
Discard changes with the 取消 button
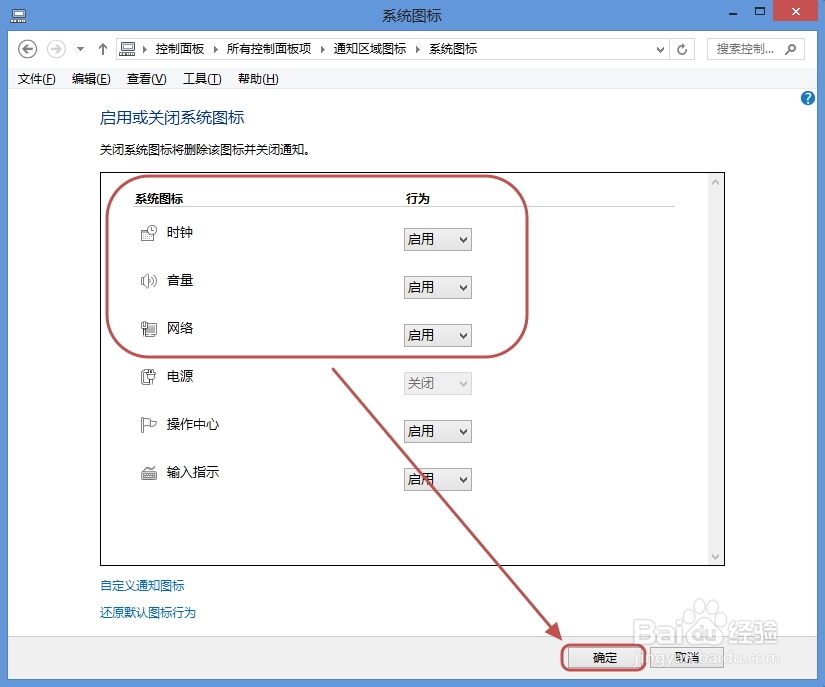point(687,658)
